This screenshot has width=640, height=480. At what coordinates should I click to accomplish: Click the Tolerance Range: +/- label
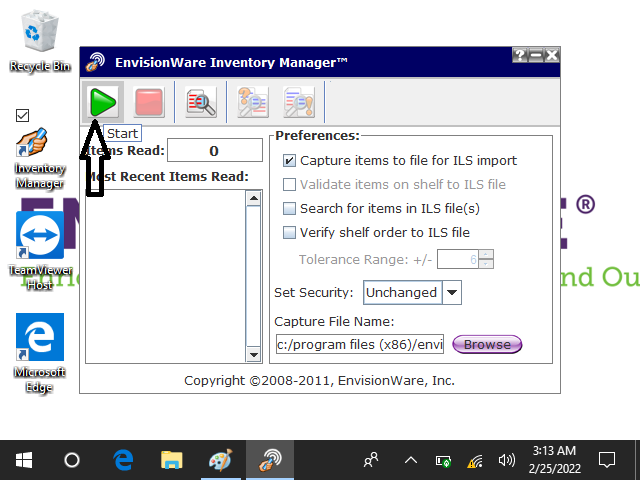coord(365,260)
